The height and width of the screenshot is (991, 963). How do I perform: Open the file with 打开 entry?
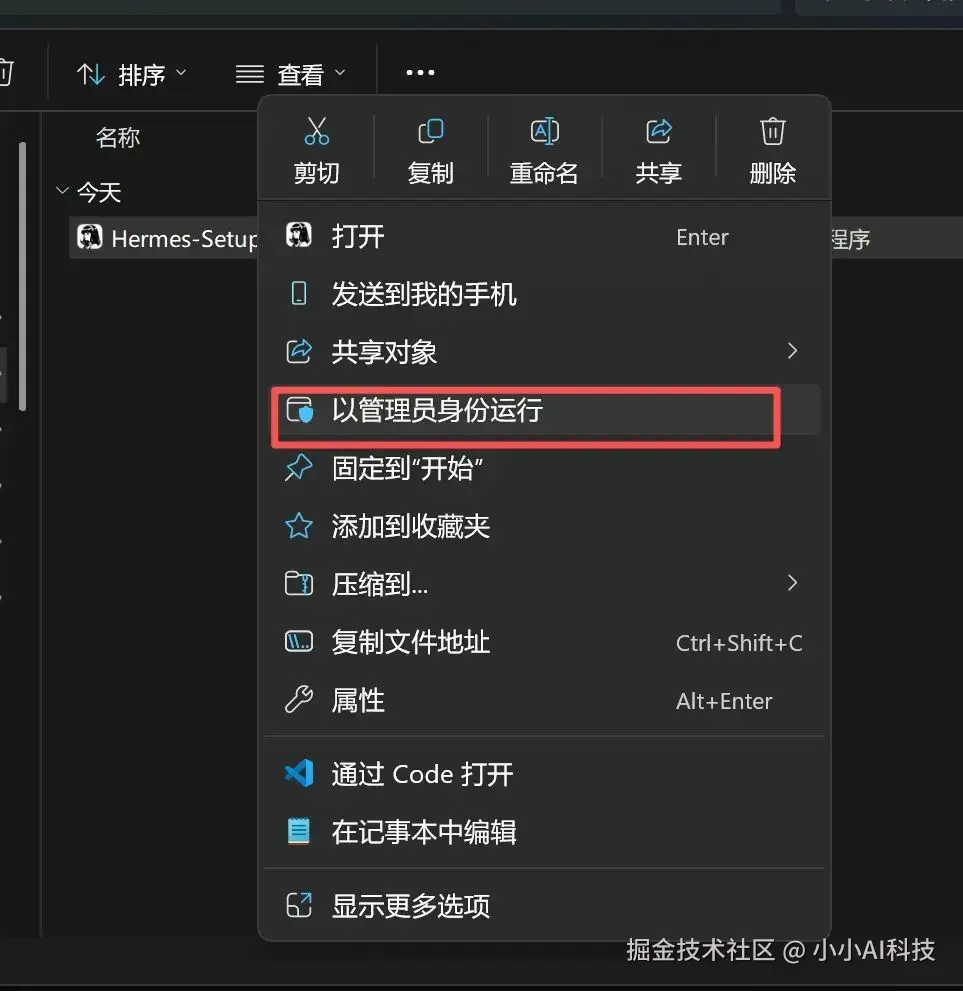544,237
